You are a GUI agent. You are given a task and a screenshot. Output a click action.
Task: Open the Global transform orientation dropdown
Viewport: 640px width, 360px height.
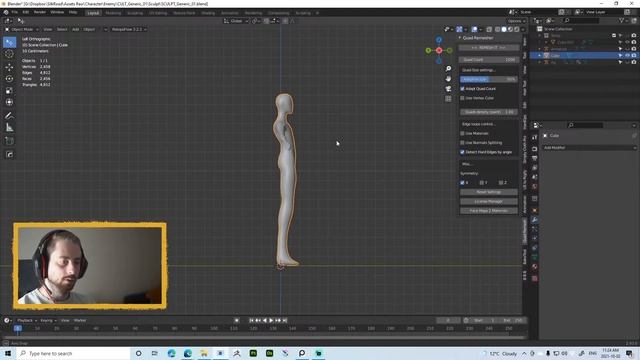tap(236, 21)
